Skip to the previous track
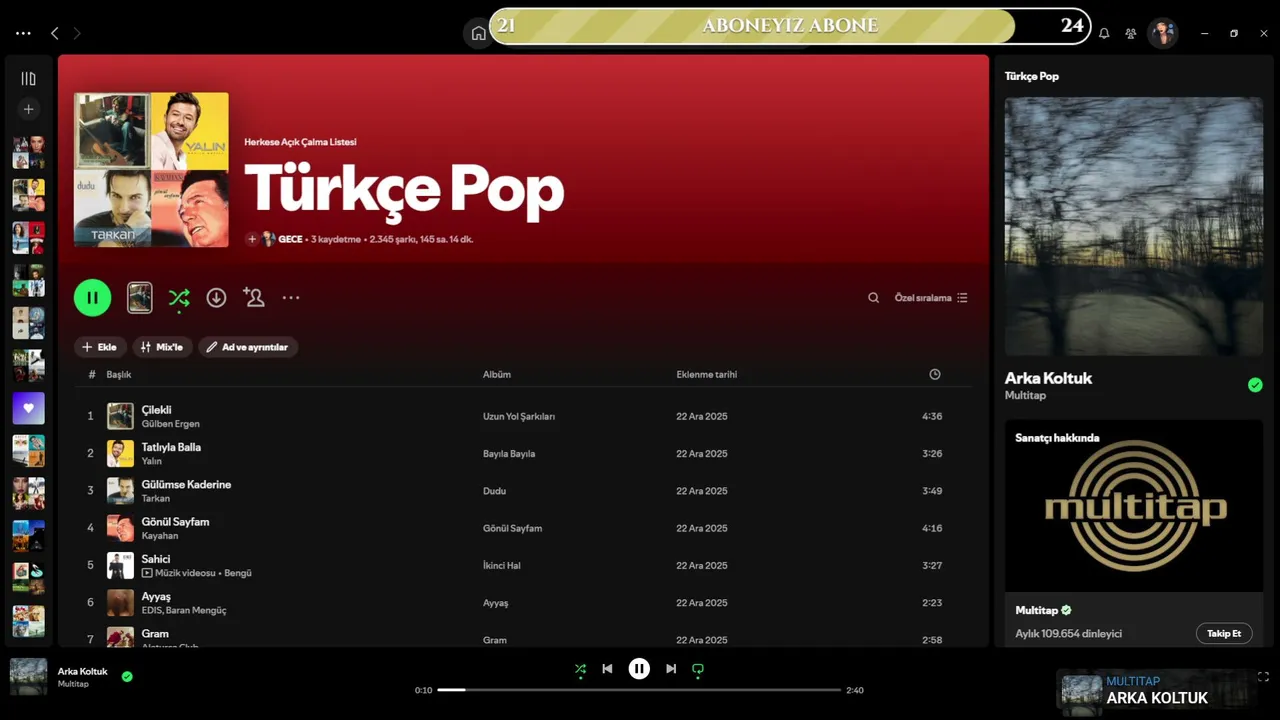This screenshot has width=1280, height=720. (607, 669)
